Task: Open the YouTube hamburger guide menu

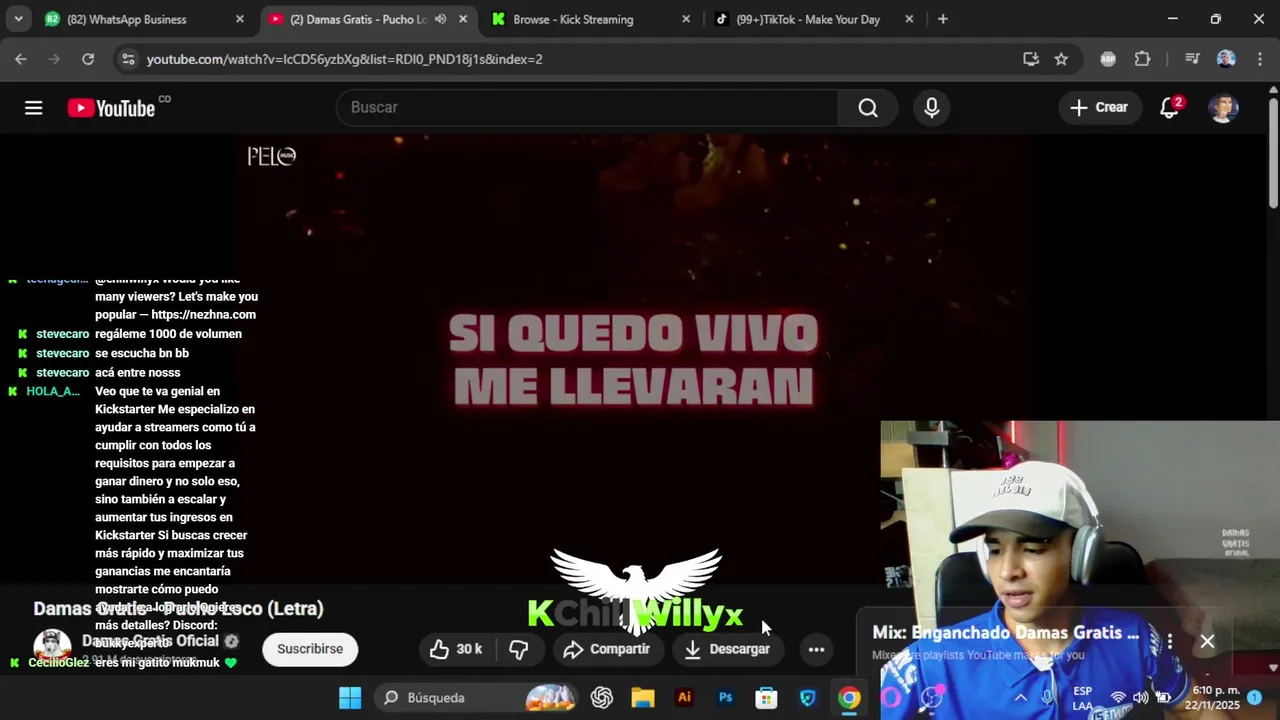Action: pos(33,108)
